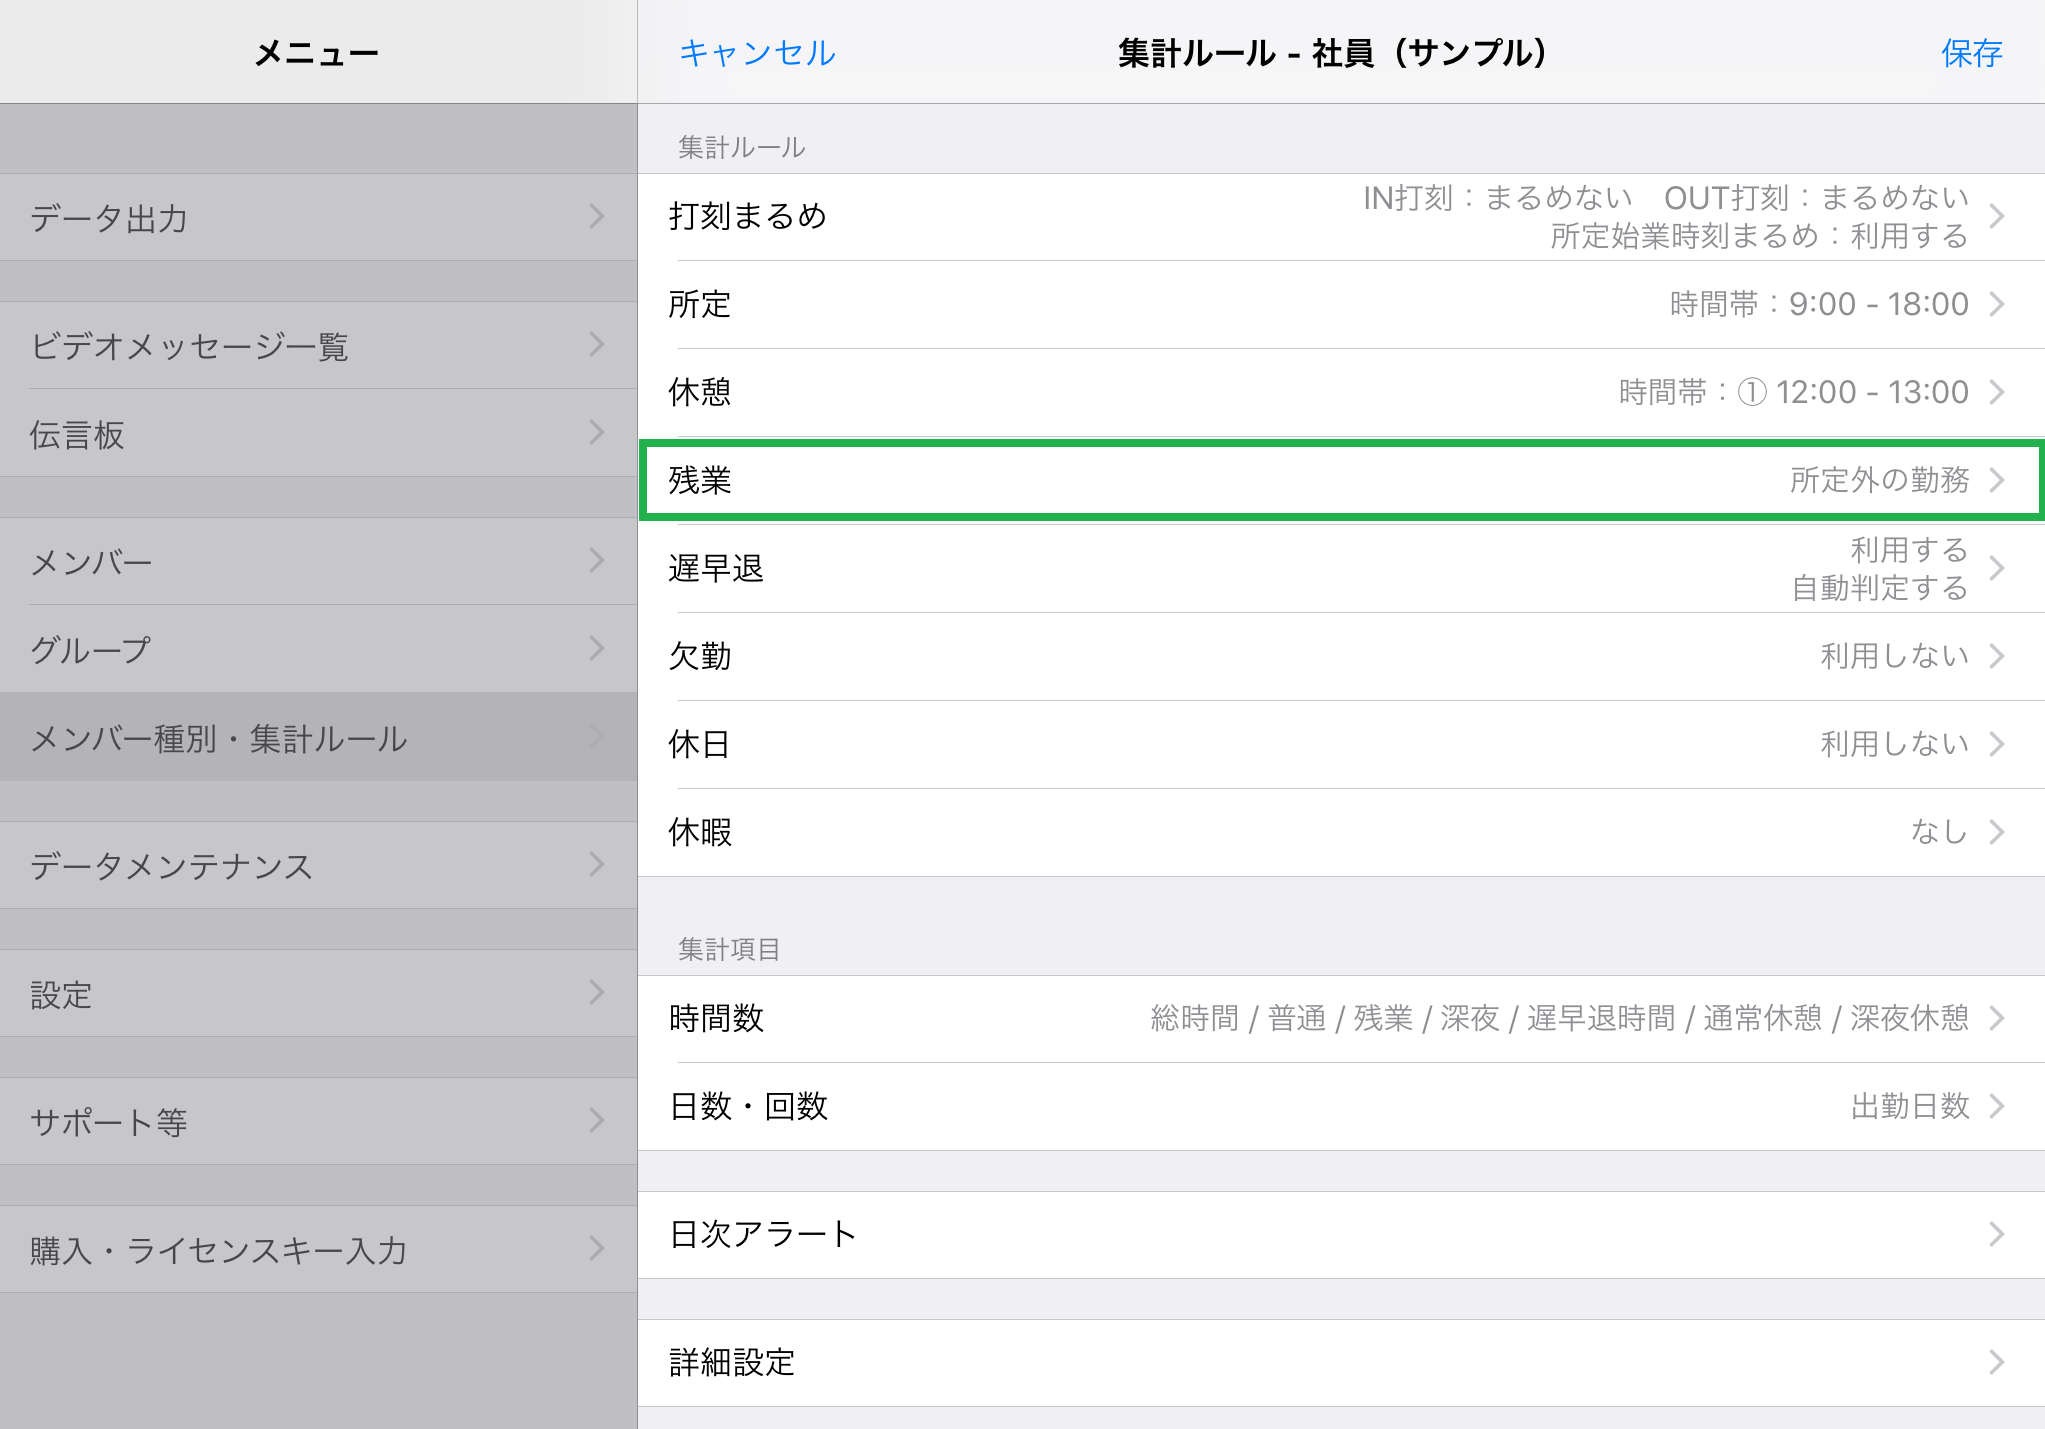The width and height of the screenshot is (2045, 1429).
Task: Select メンバー種別・集計ルール menu item
Action: (x=318, y=737)
